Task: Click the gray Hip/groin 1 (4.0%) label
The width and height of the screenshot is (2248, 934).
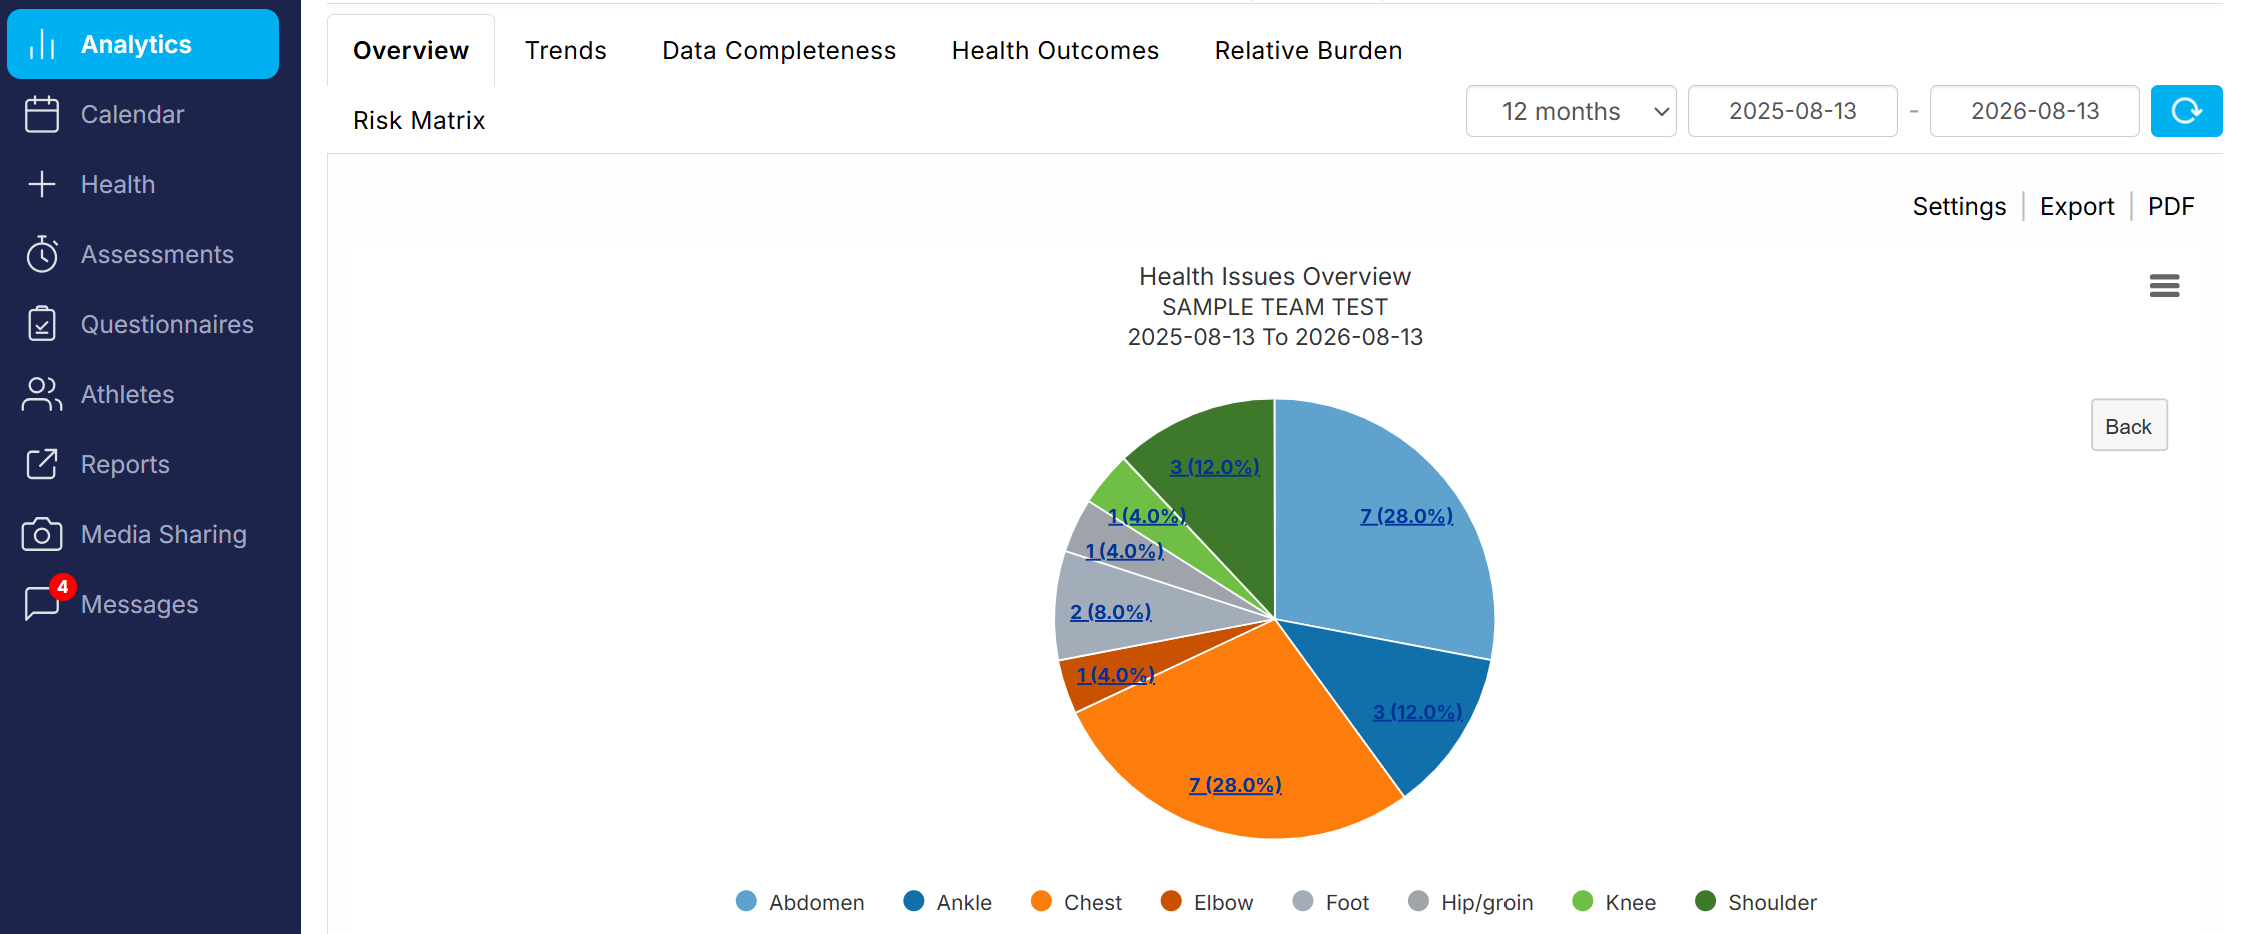Action: pyautogui.click(x=1124, y=551)
